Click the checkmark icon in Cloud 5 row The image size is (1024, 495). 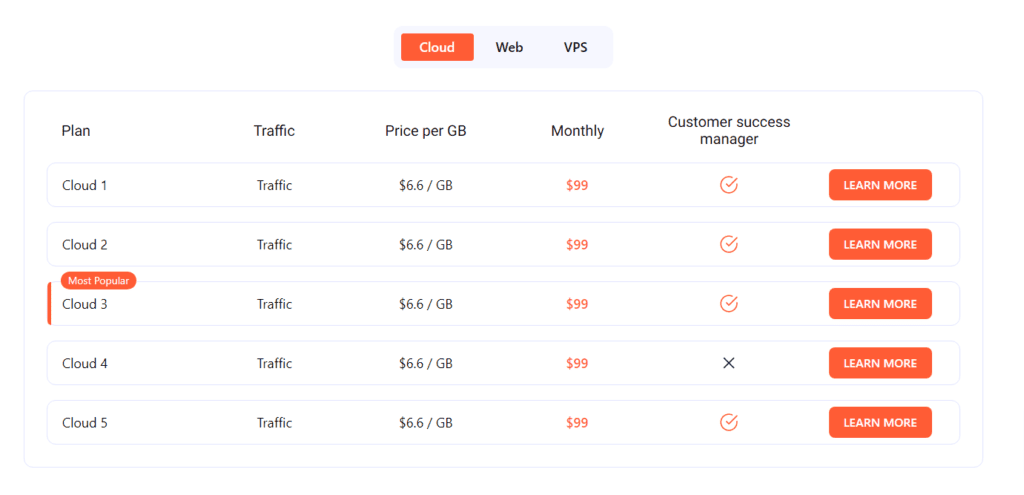point(729,423)
